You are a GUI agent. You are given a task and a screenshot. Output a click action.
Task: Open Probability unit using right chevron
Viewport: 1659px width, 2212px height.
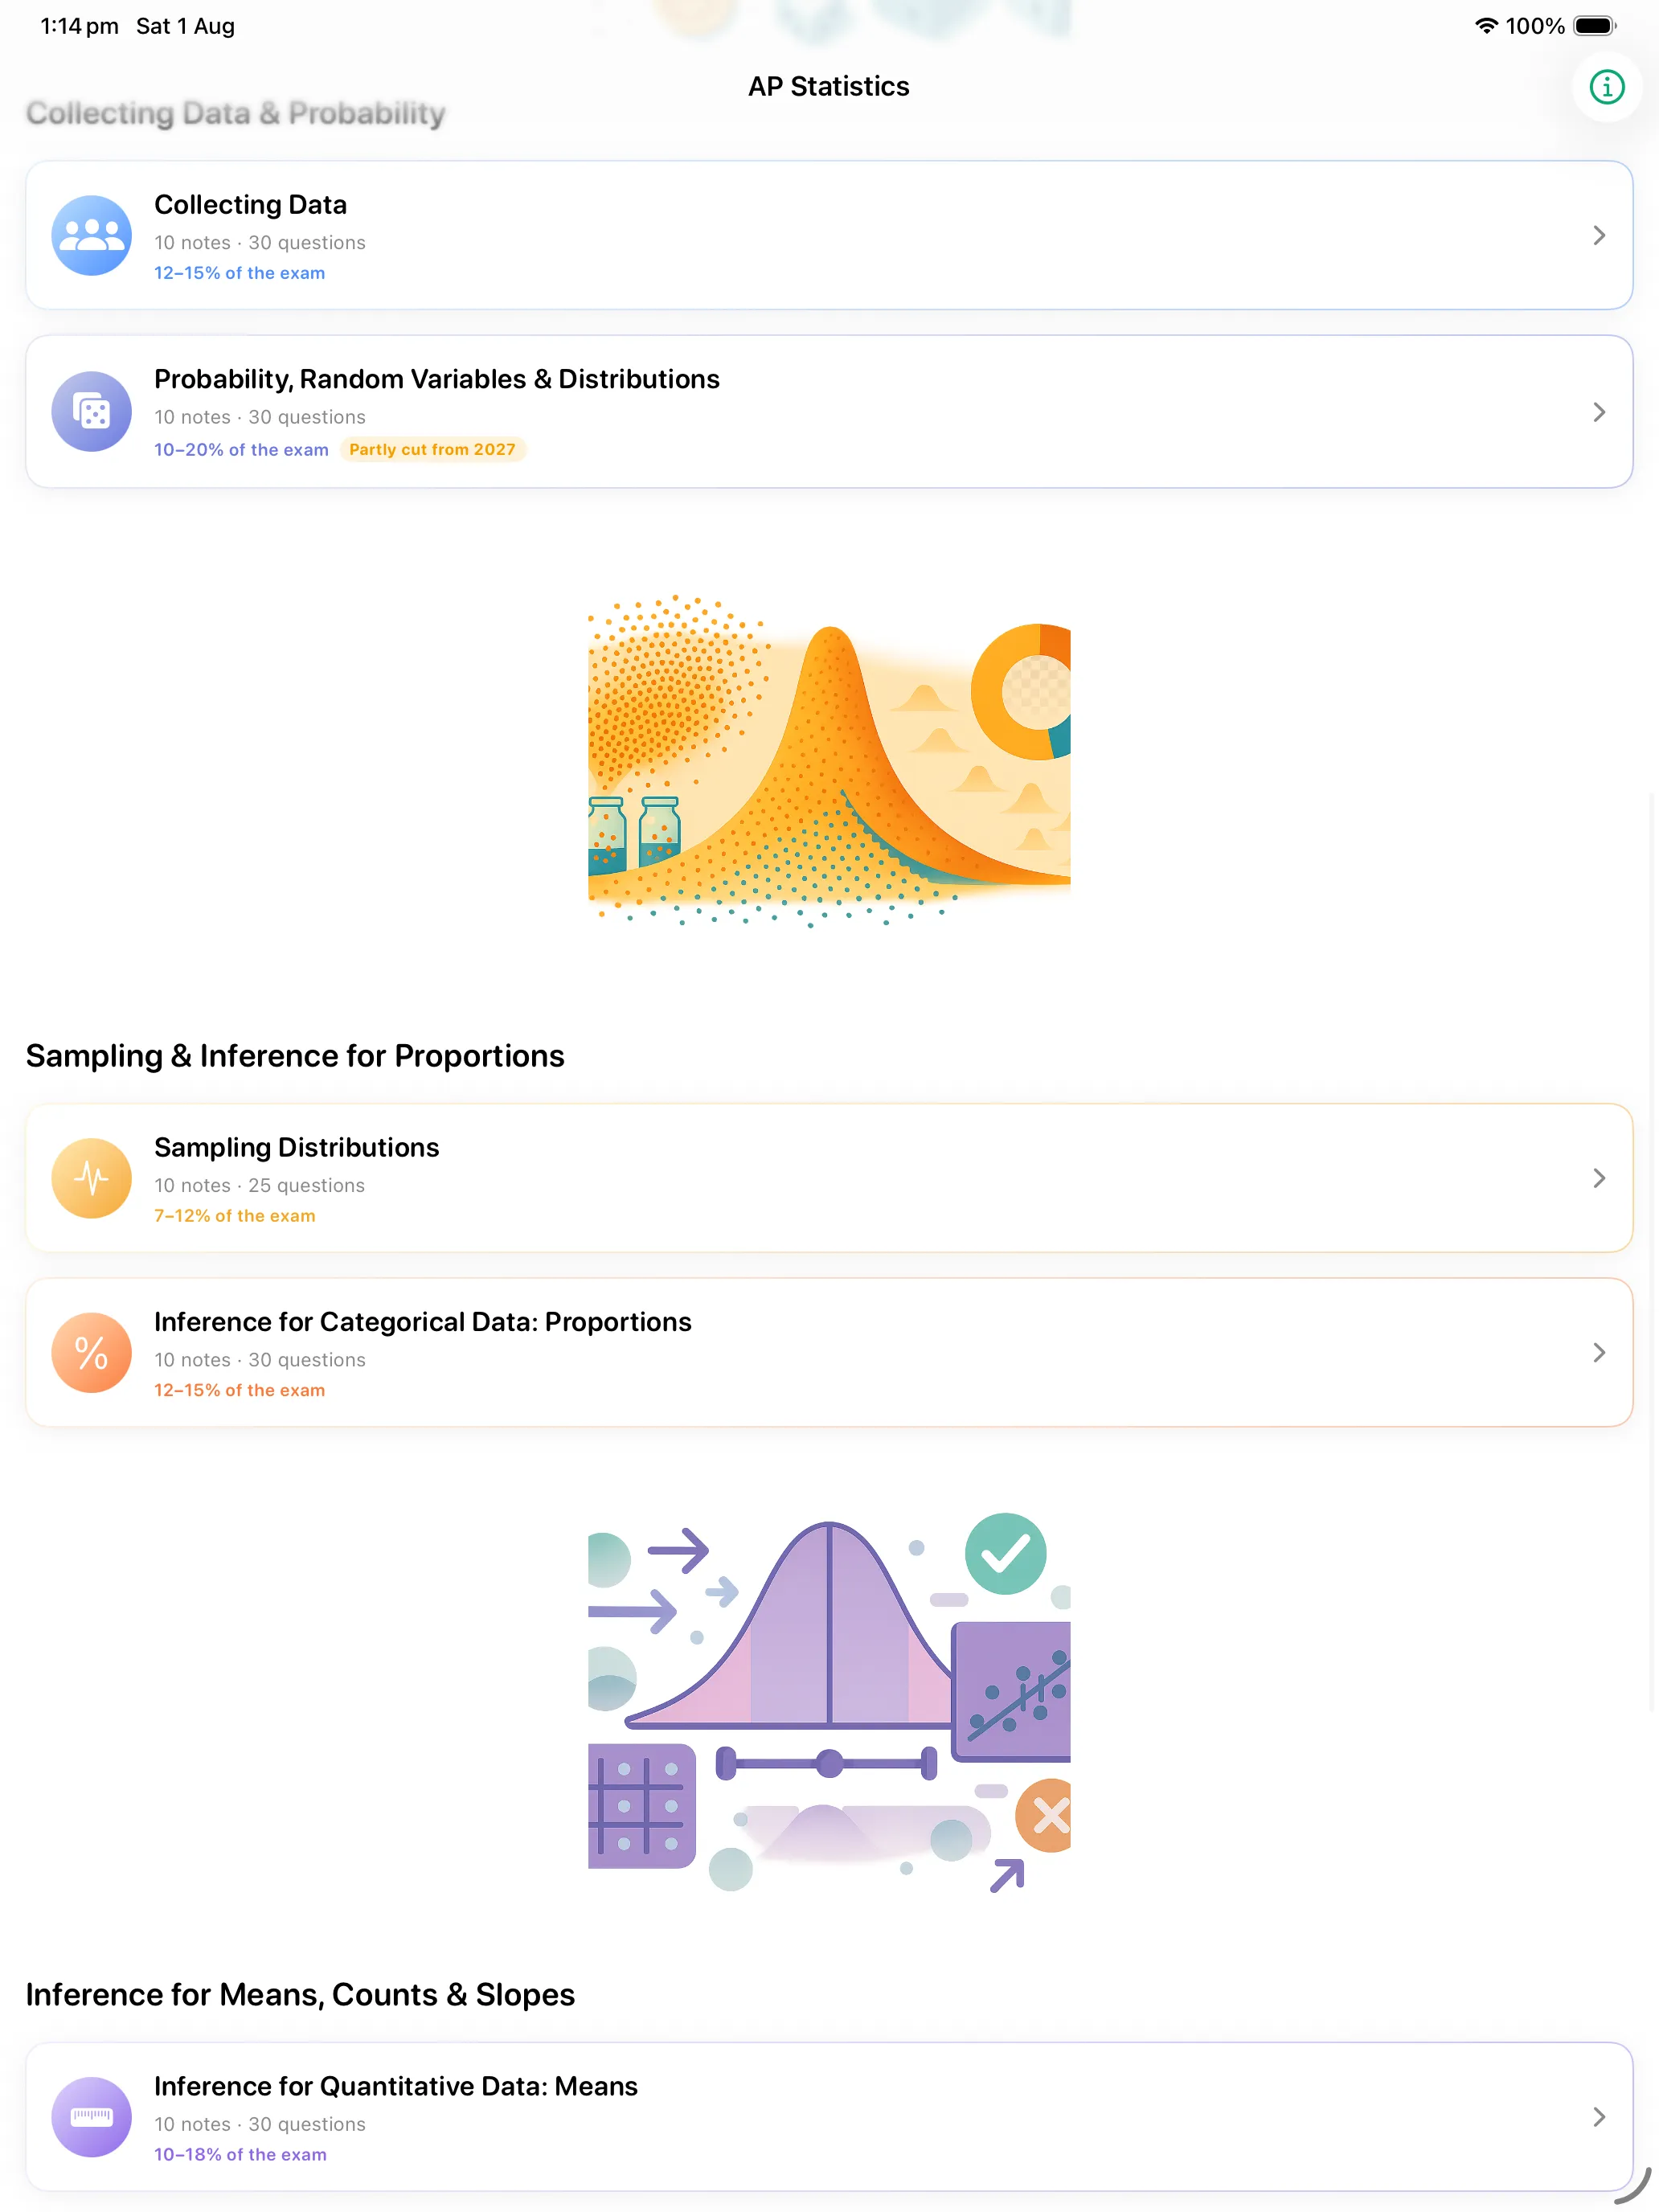point(1598,412)
